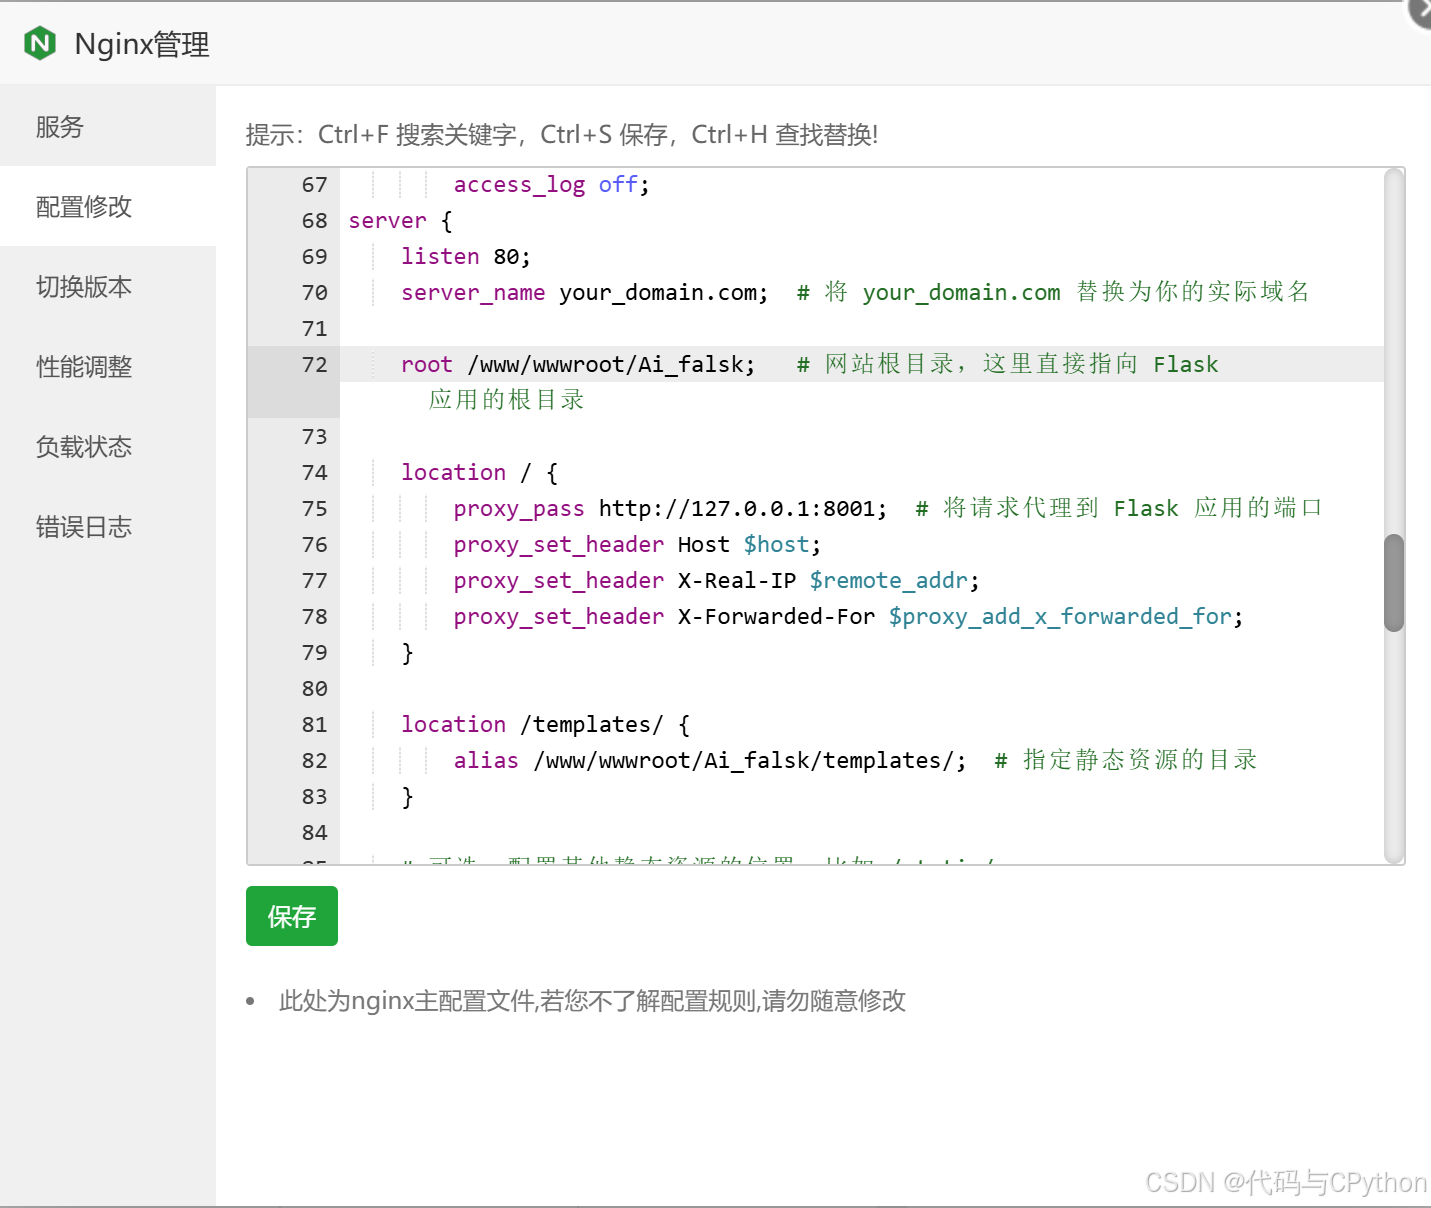
Task: Open the 性能调整 tab
Action: [x=108, y=366]
